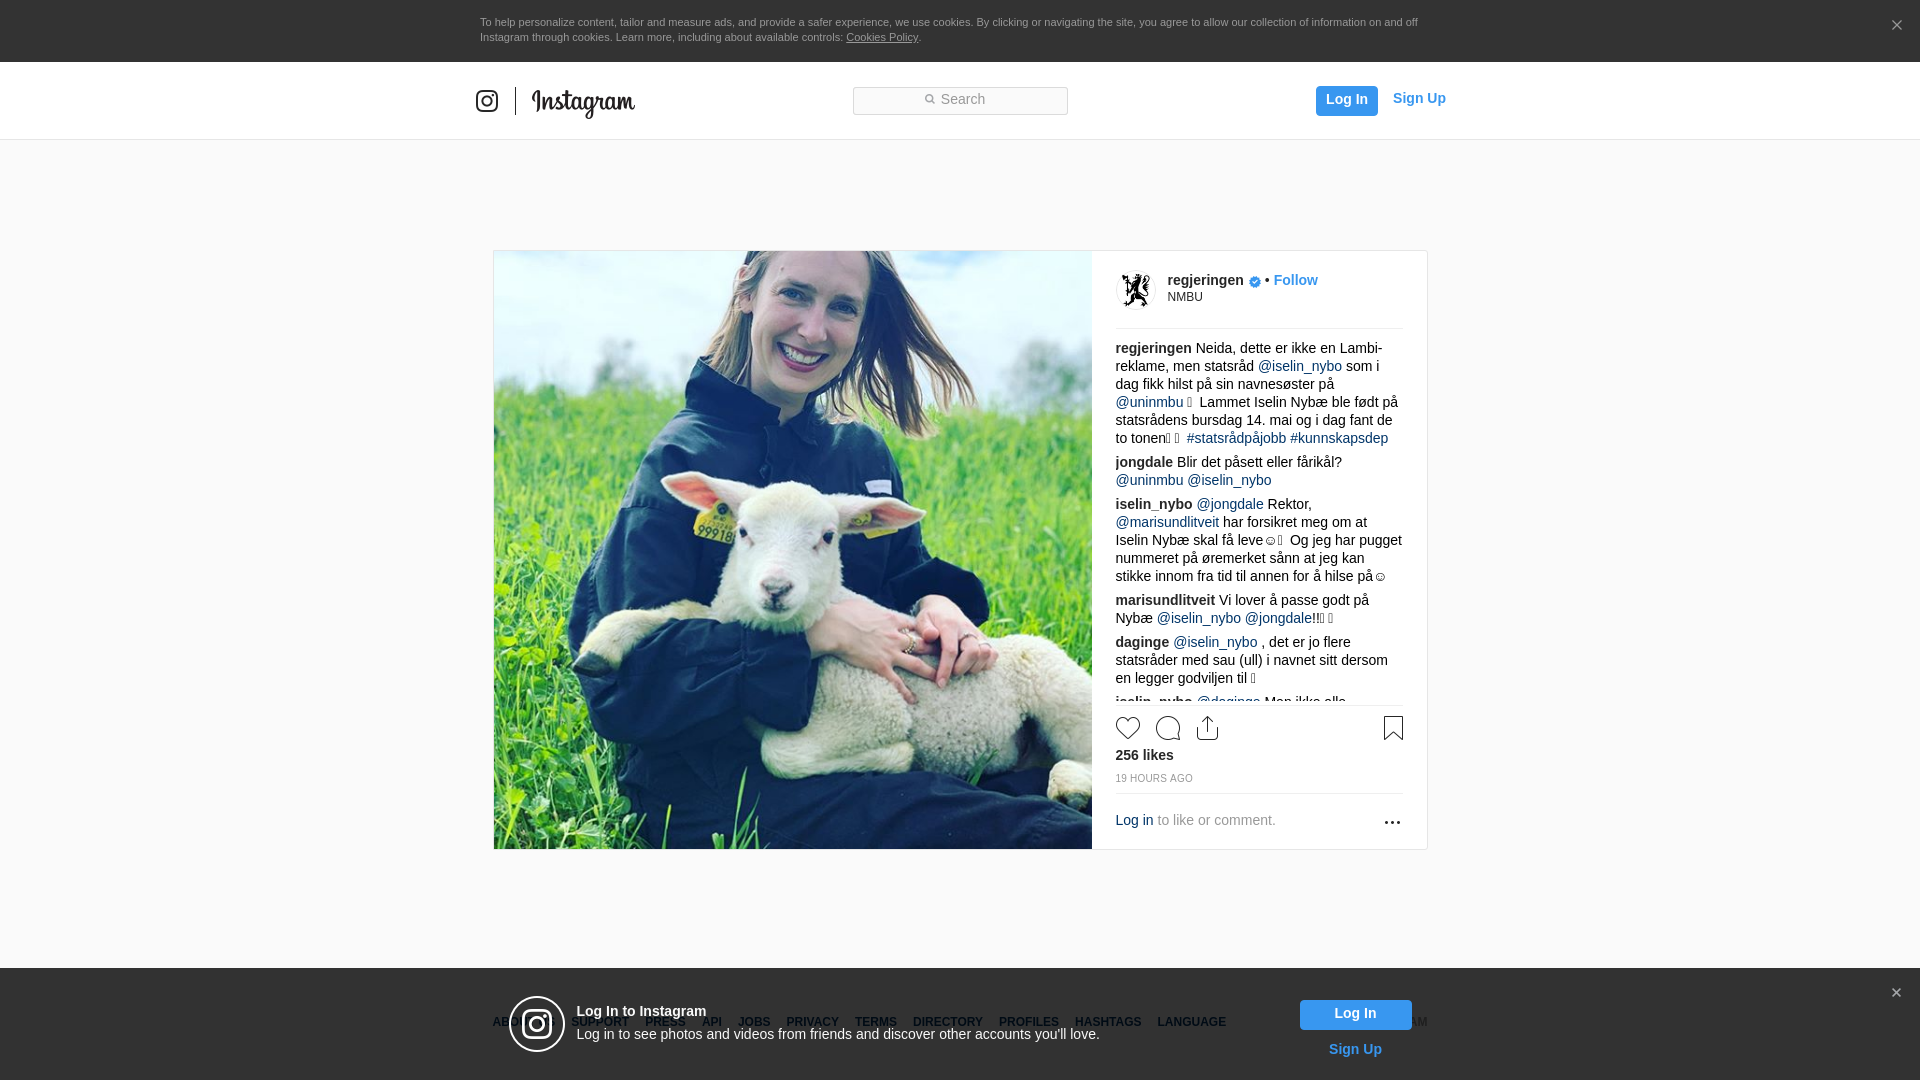
Task: Open comments via speech bubble icon
Action: (x=1168, y=728)
